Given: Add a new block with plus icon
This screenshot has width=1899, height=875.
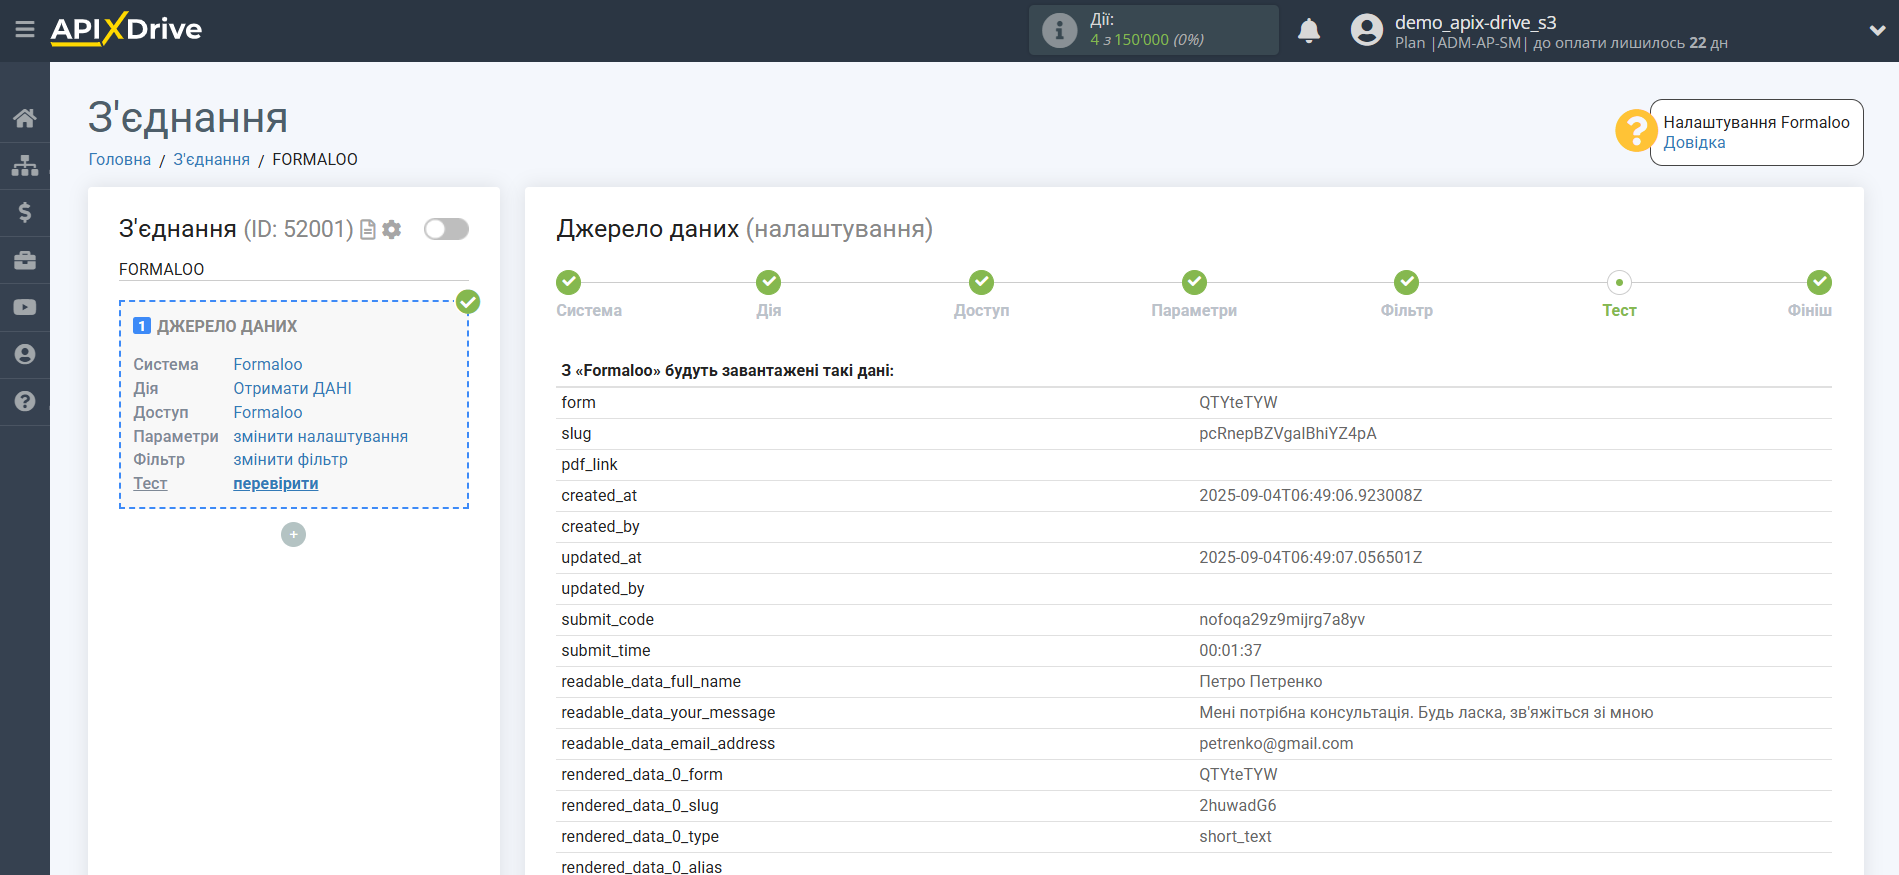Looking at the screenshot, I should (x=293, y=535).
